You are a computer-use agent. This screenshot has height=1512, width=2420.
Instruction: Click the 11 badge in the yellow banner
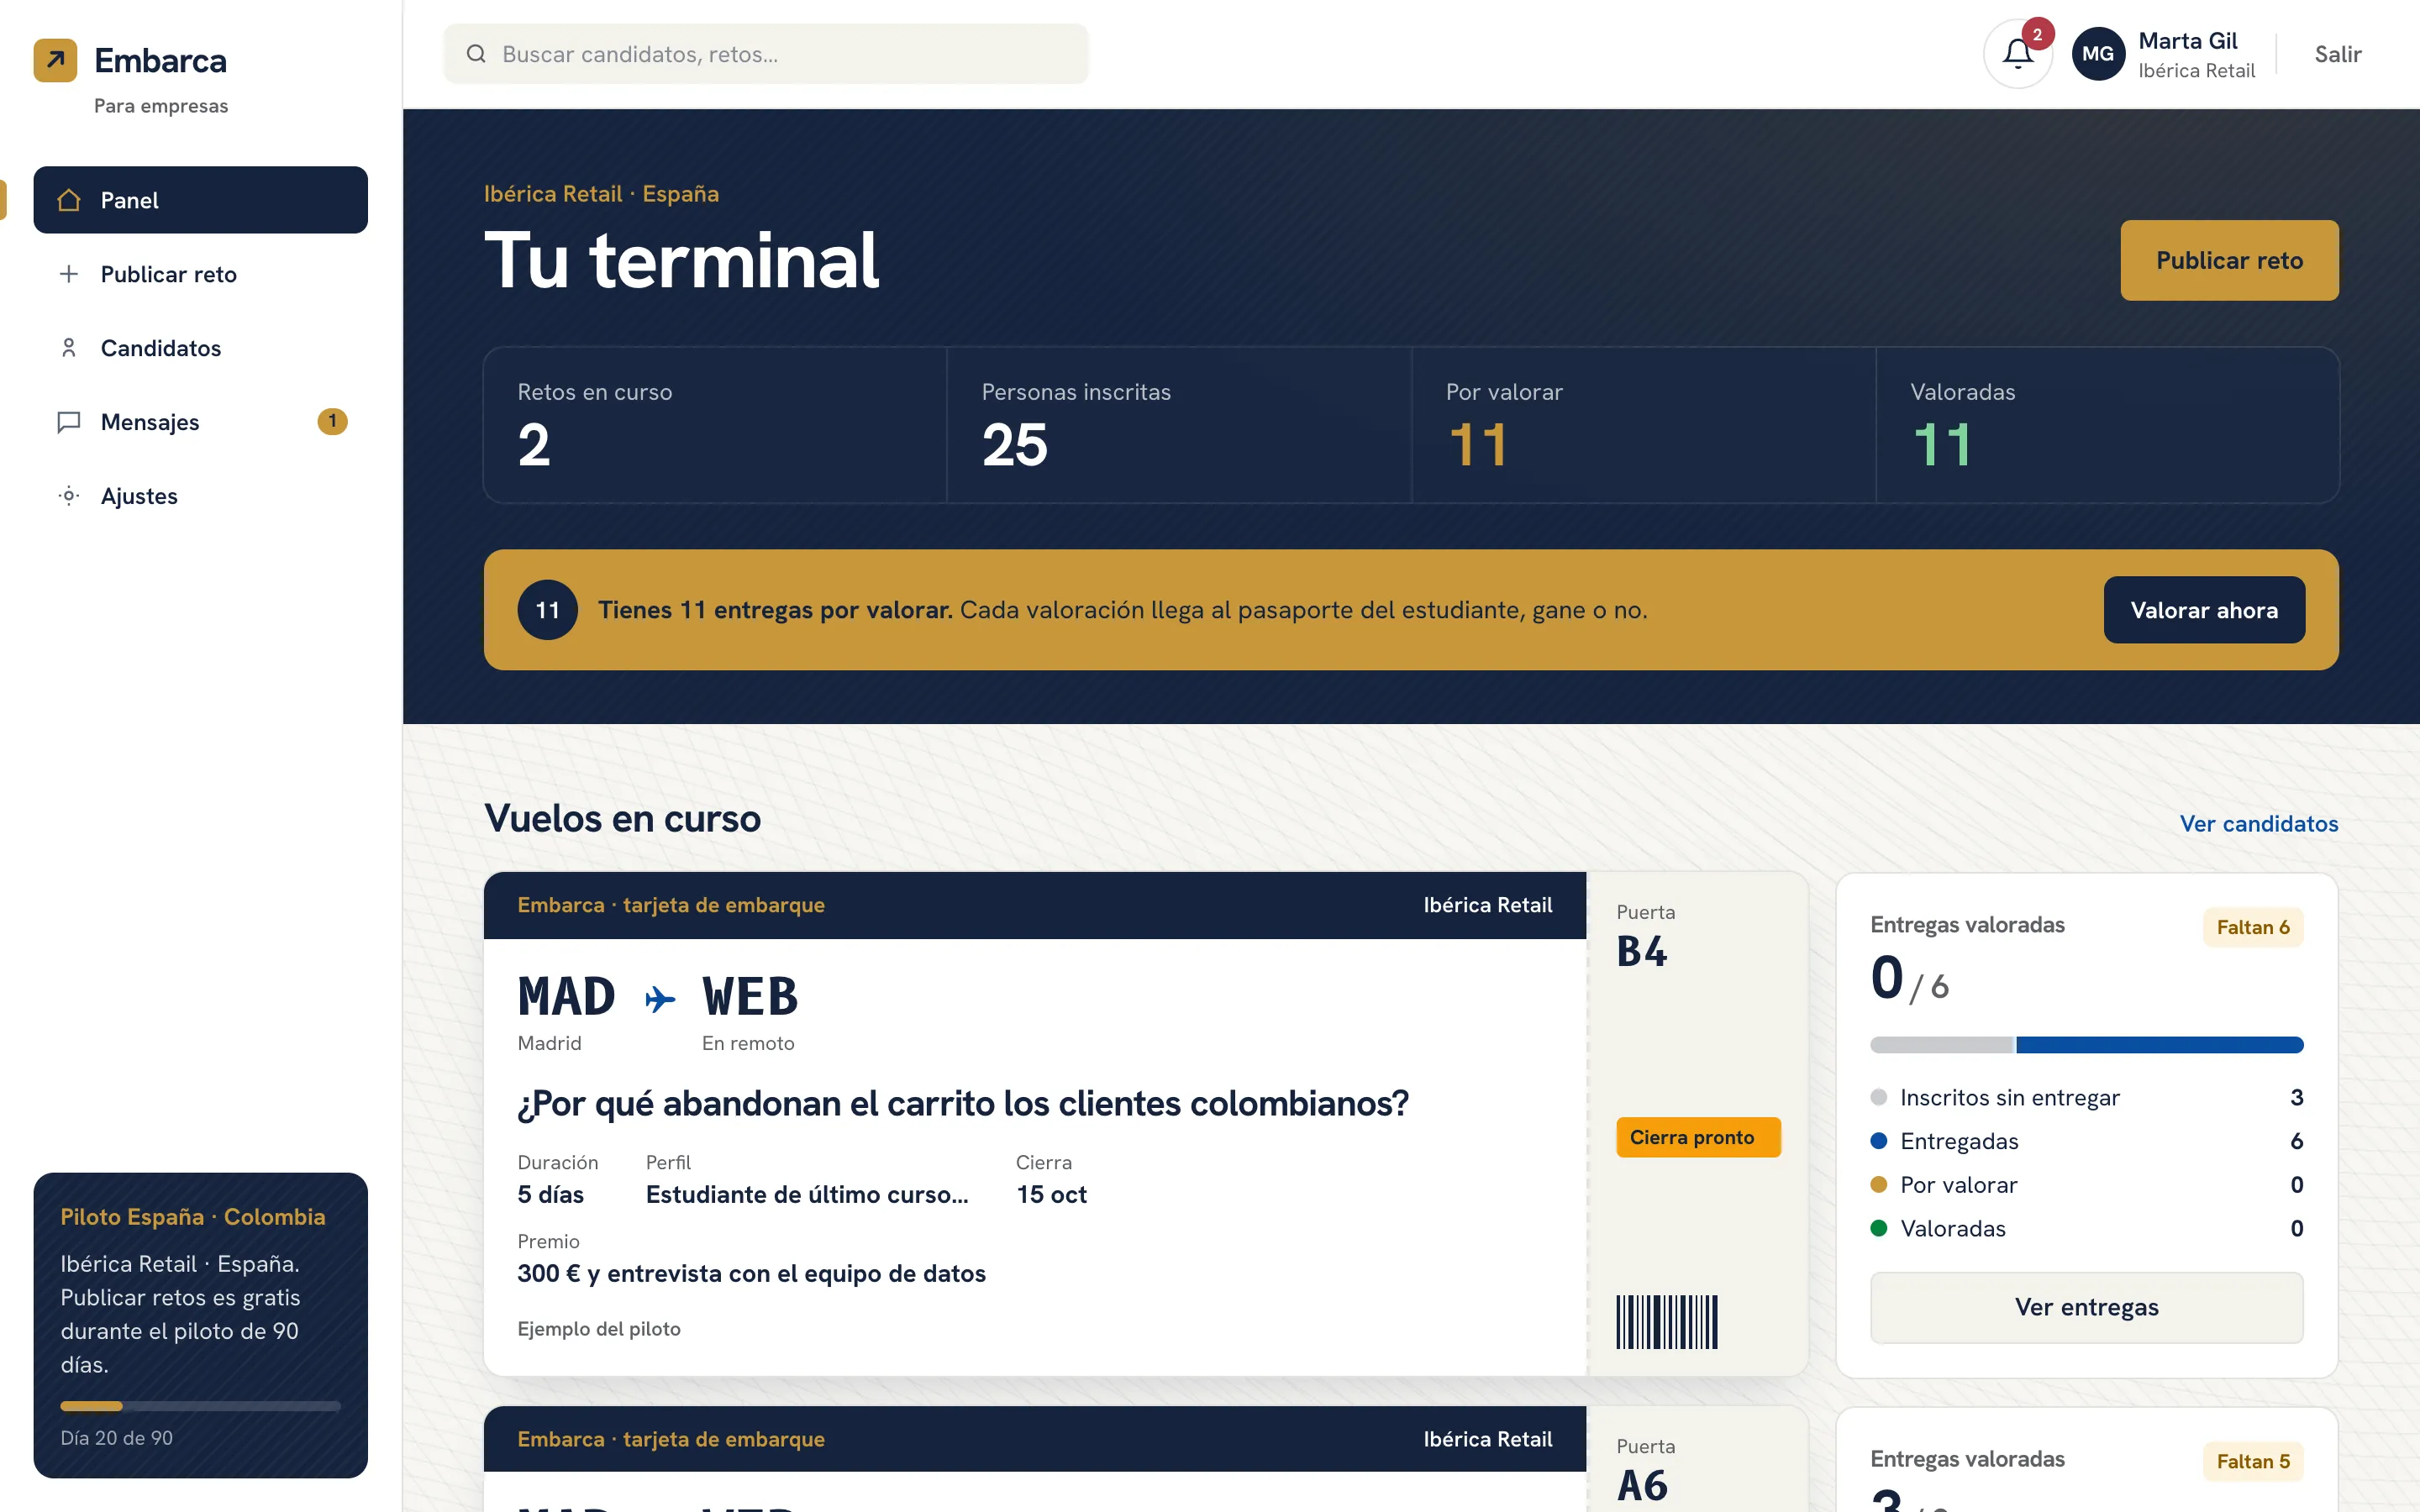point(547,610)
